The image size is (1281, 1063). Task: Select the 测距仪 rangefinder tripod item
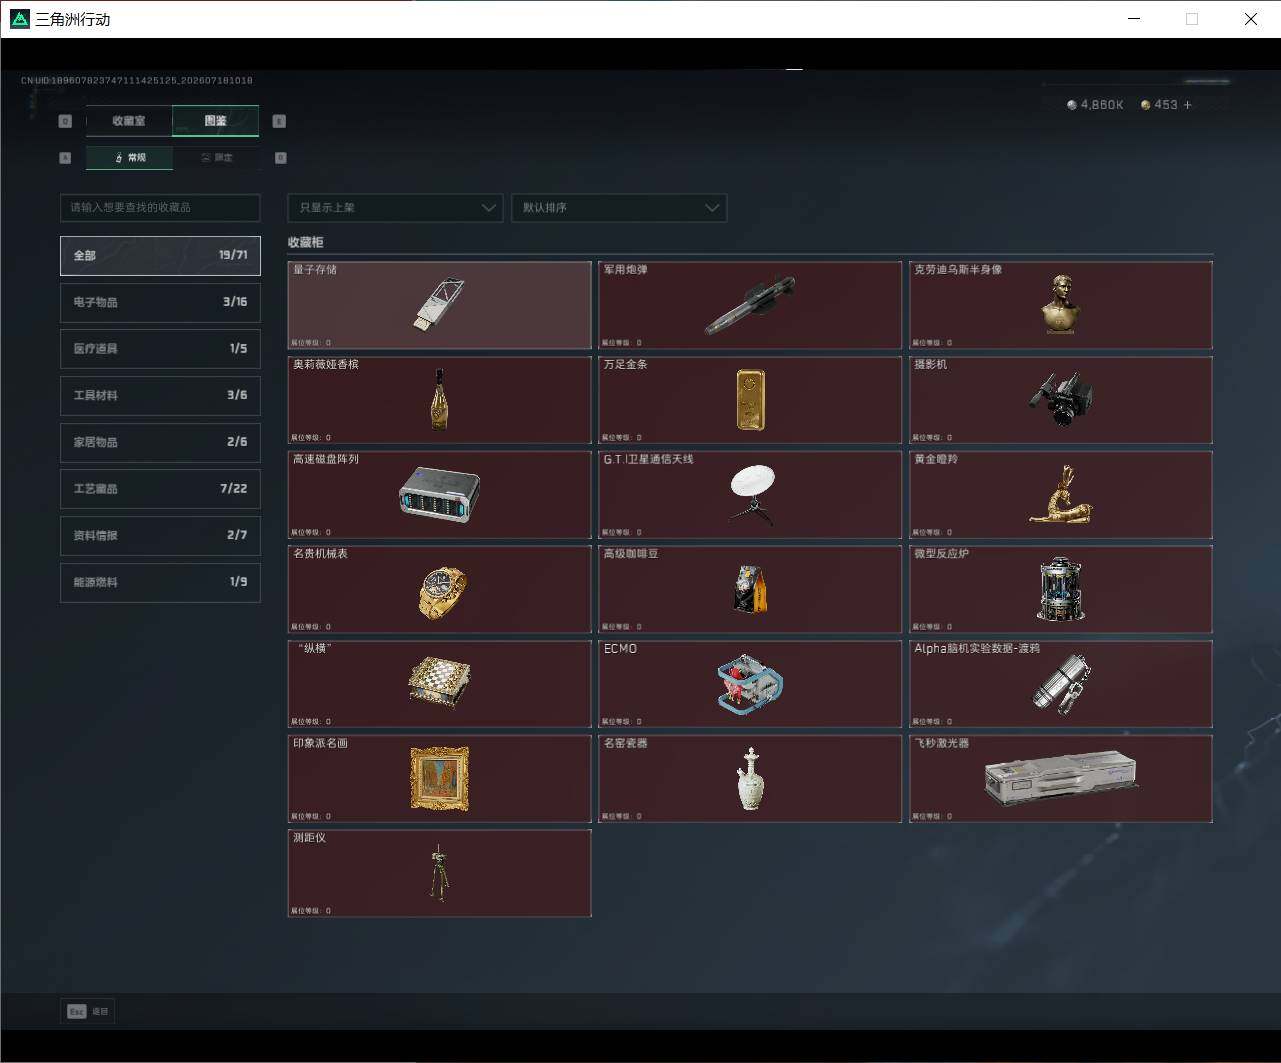coord(439,873)
